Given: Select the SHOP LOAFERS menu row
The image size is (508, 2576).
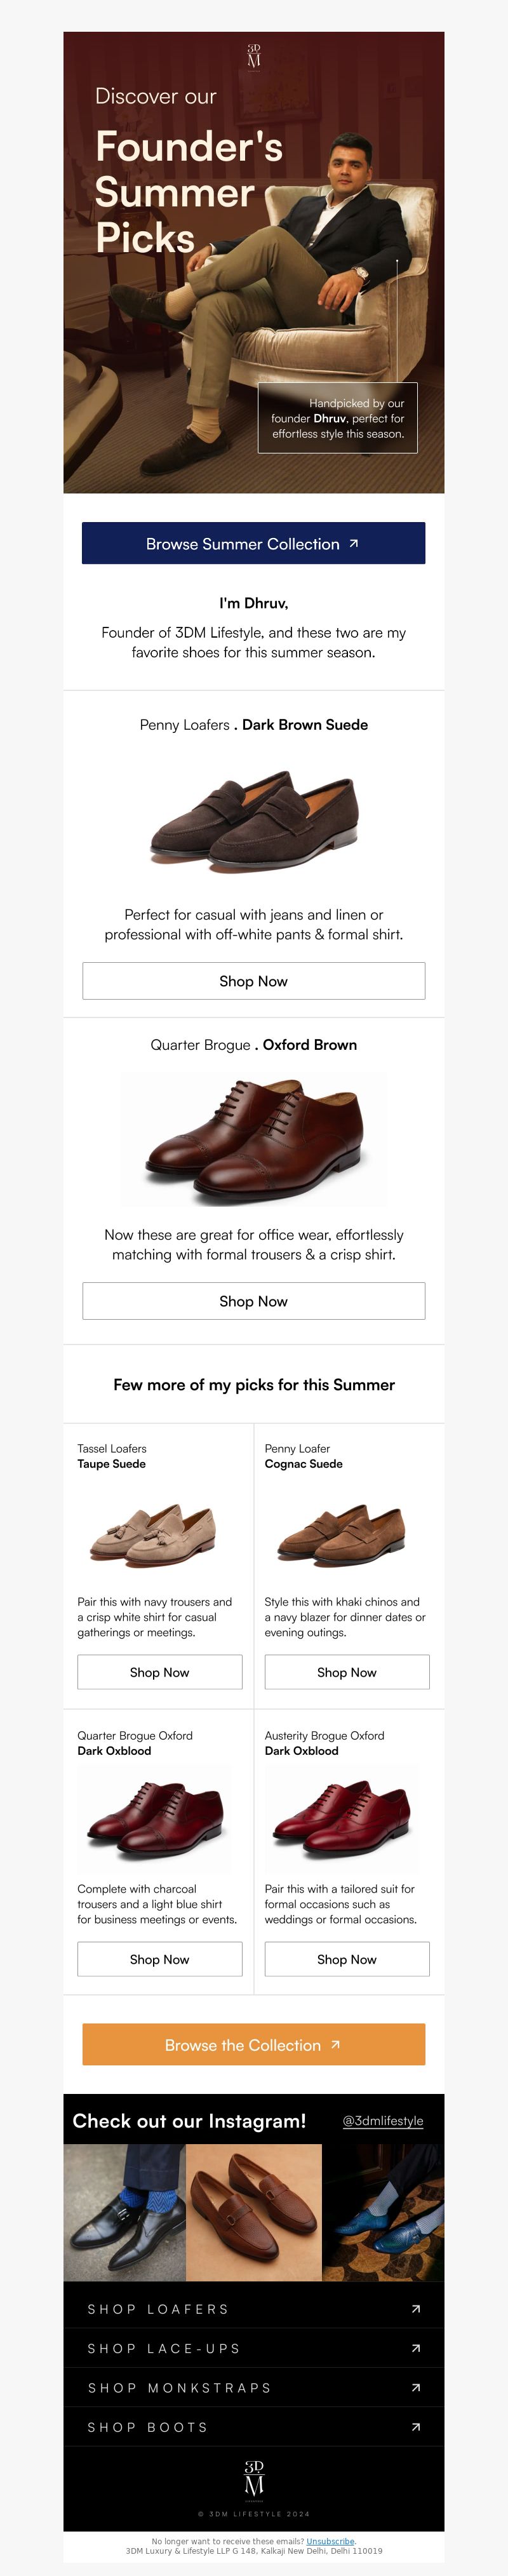Looking at the screenshot, I should click(x=254, y=2309).
